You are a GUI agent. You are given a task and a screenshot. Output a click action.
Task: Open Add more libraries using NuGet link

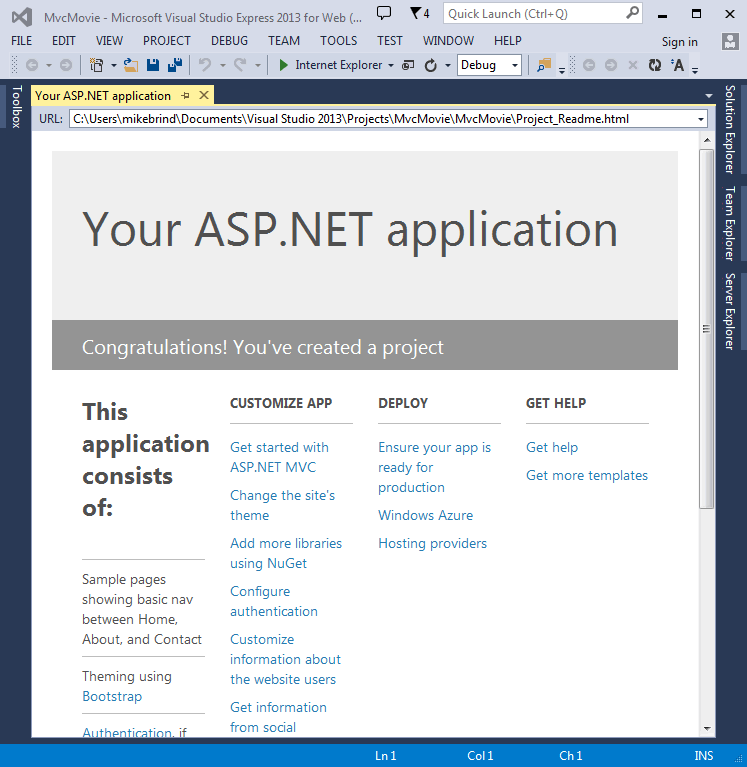click(286, 553)
